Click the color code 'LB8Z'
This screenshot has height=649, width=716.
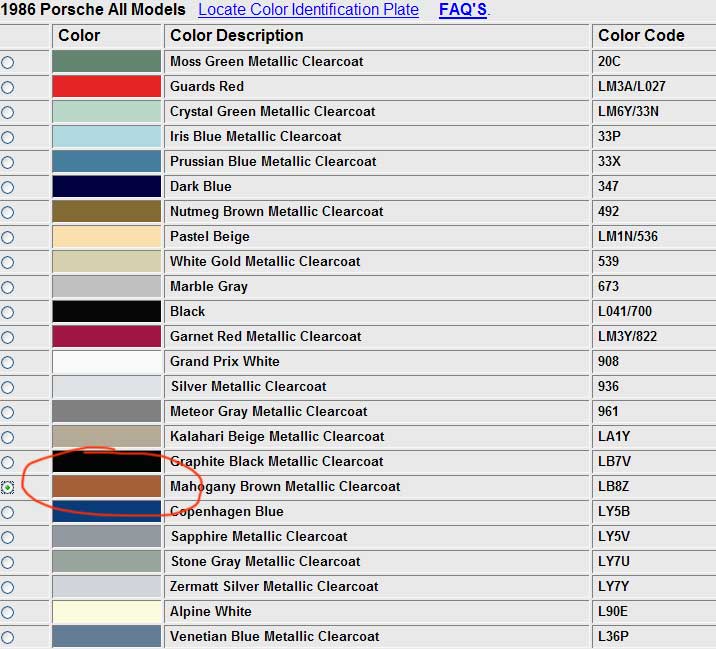[613, 486]
